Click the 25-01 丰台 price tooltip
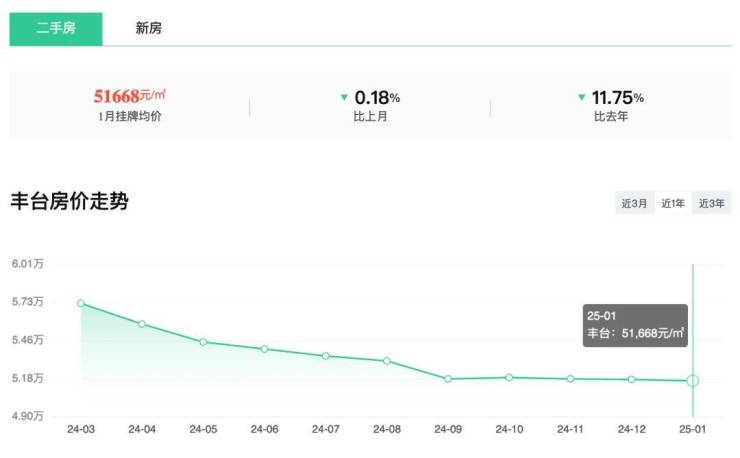740x458 pixels. coord(637,325)
